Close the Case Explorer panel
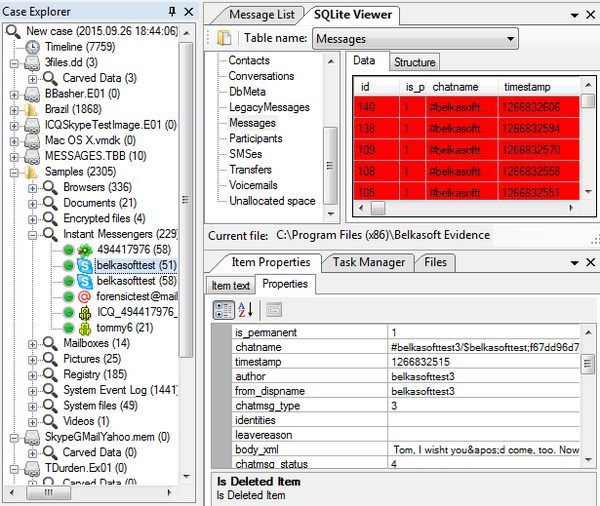 [x=189, y=12]
